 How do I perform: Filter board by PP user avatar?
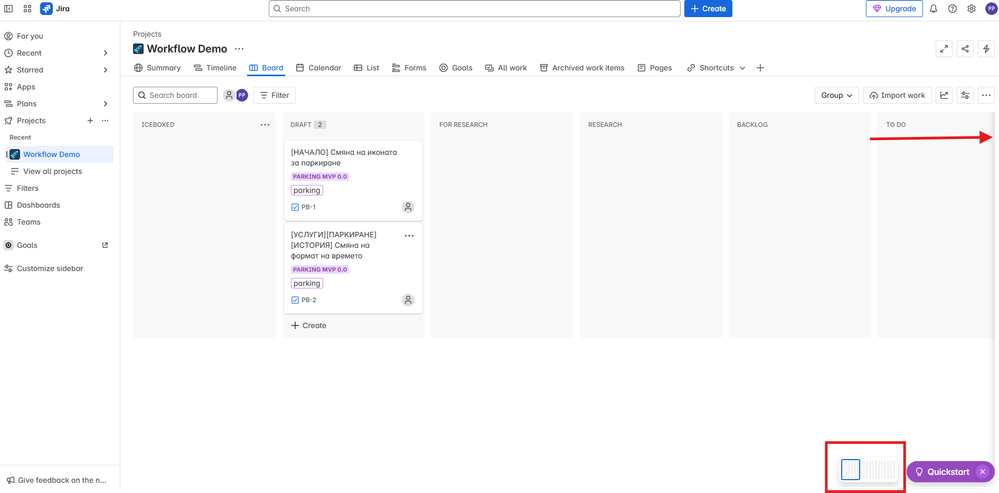pyautogui.click(x=241, y=95)
